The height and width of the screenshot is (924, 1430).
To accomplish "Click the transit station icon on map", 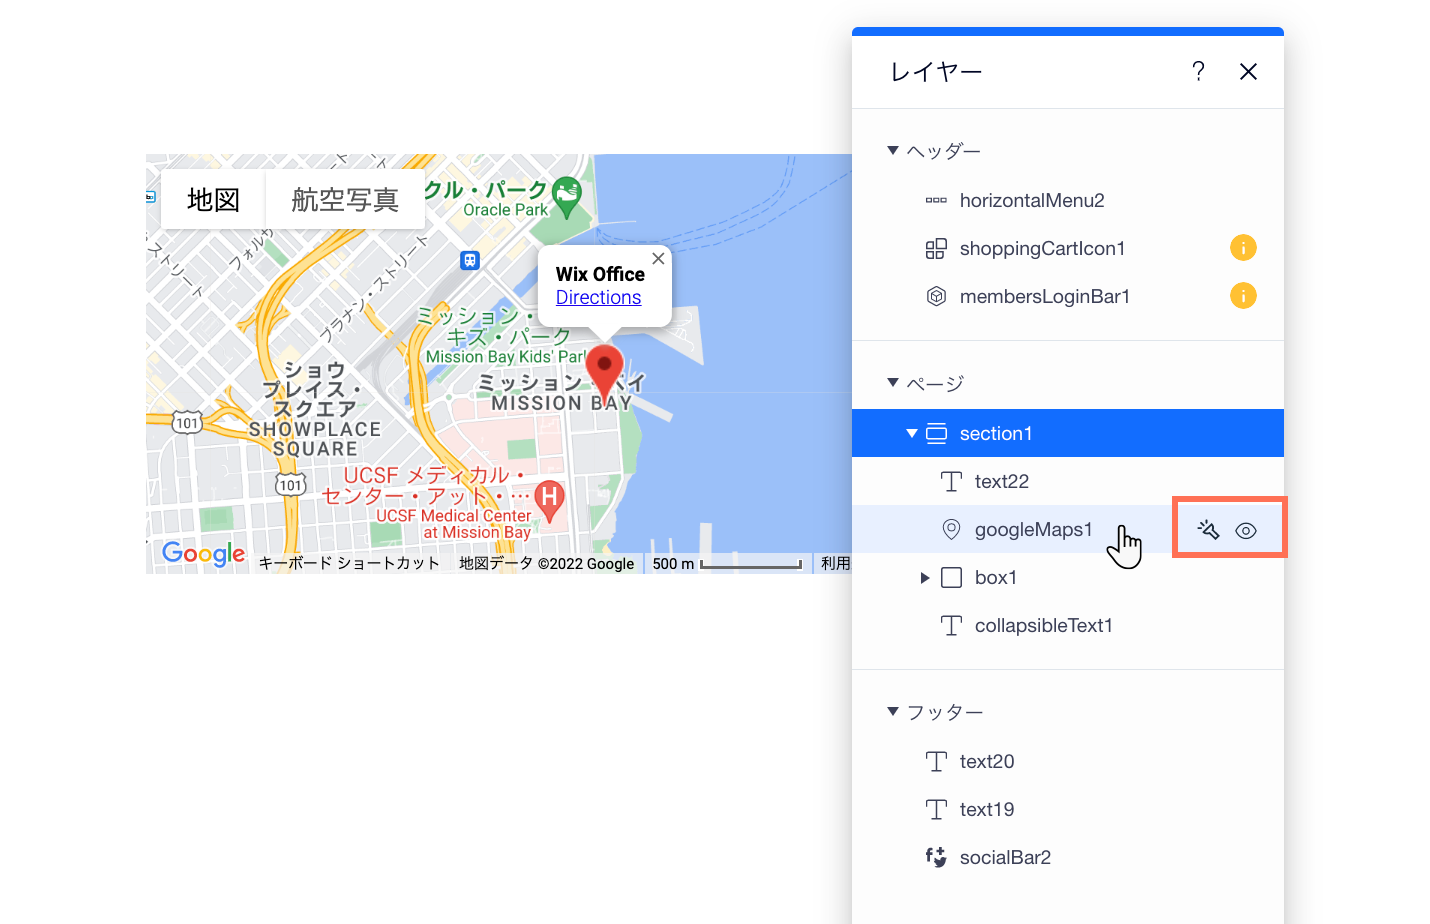I will pyautogui.click(x=470, y=260).
